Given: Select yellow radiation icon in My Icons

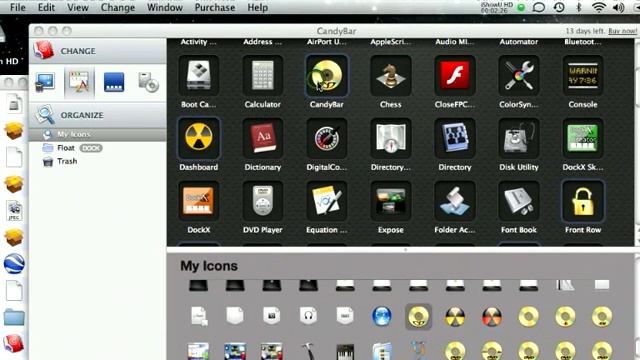Looking at the screenshot, I should pyautogui.click(x=455, y=316).
